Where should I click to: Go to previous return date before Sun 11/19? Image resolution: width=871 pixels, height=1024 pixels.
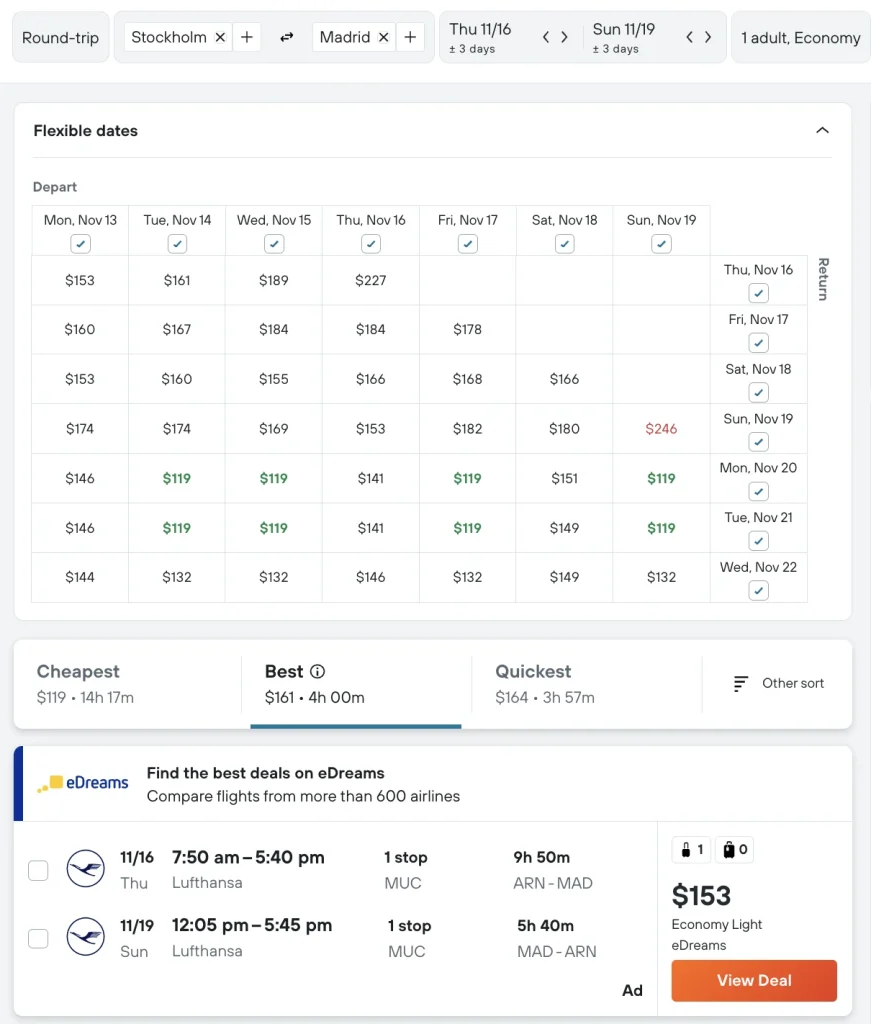pyautogui.click(x=689, y=37)
